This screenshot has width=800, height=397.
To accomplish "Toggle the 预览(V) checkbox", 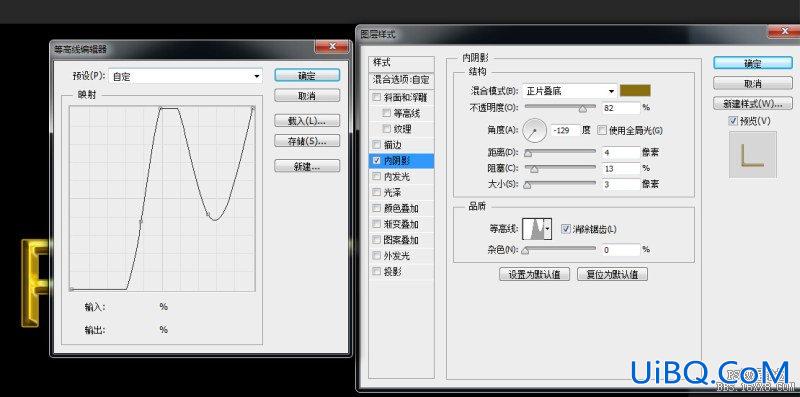I will pyautogui.click(x=733, y=121).
